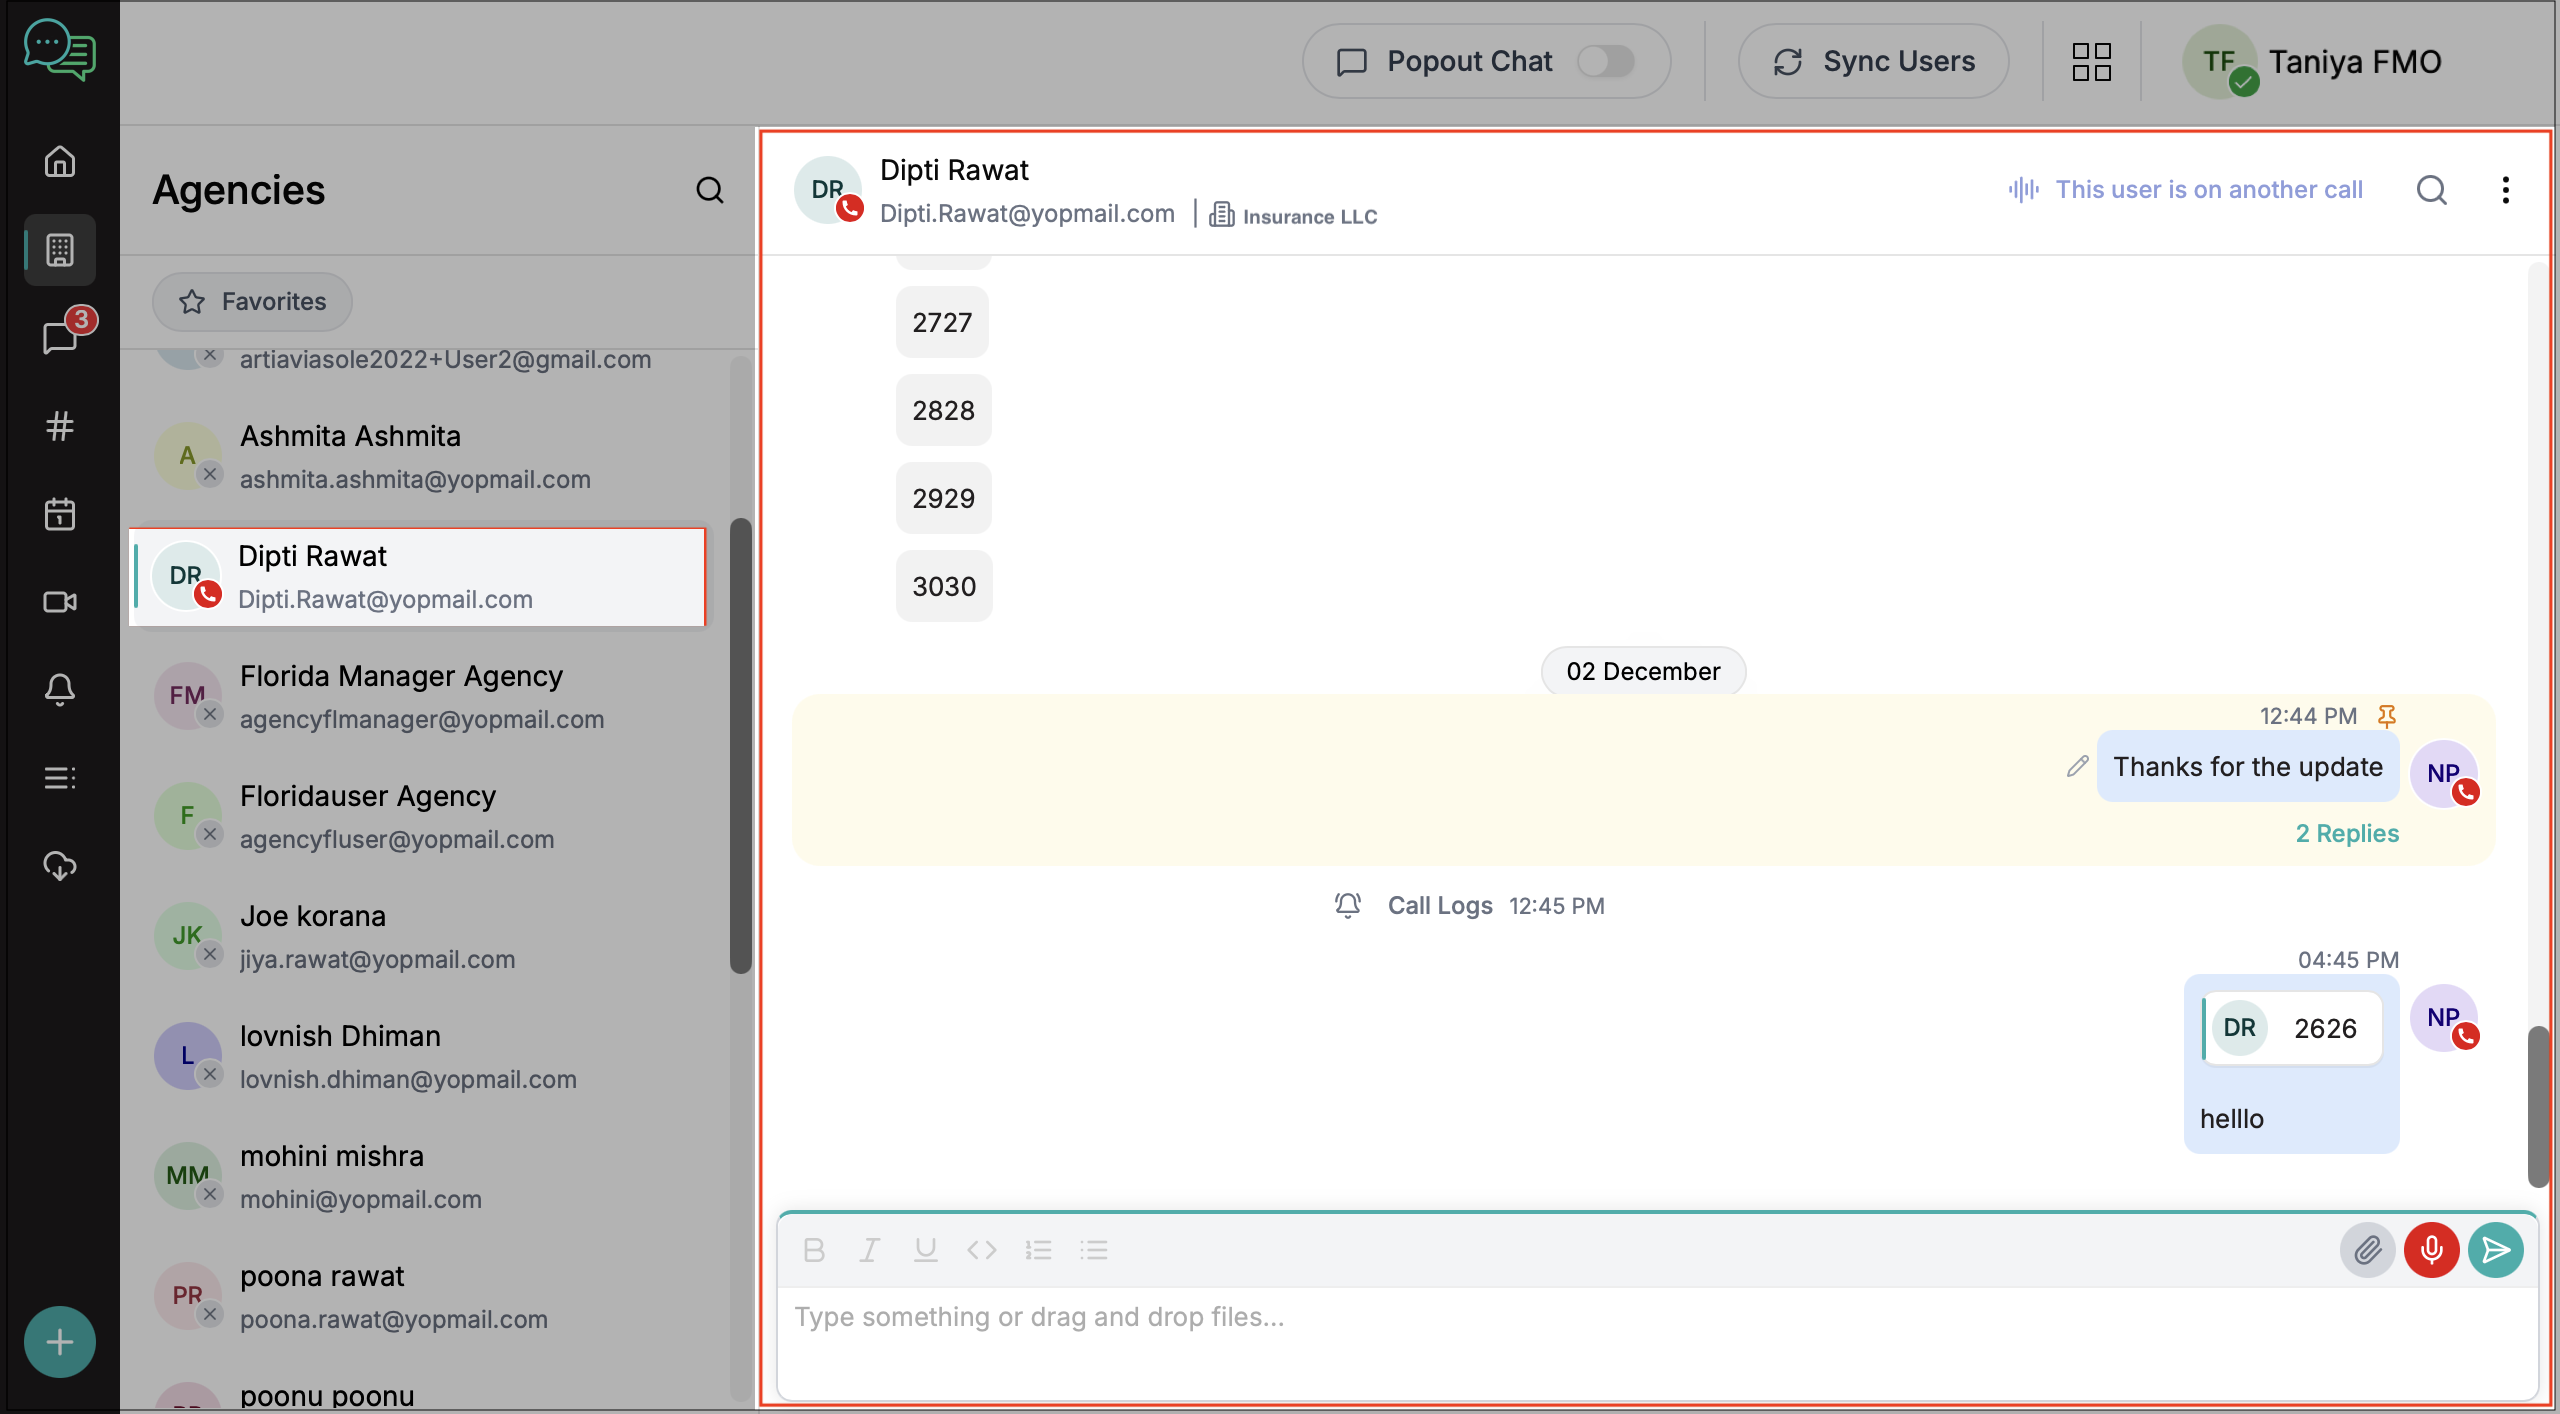The width and height of the screenshot is (2560, 1414).
Task: Open the Home icon in sidebar
Action: click(x=60, y=161)
